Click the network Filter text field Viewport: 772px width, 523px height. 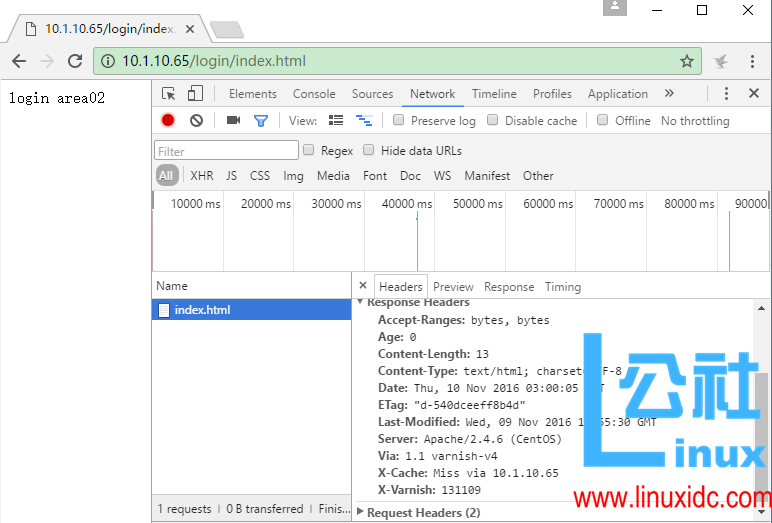[226, 151]
